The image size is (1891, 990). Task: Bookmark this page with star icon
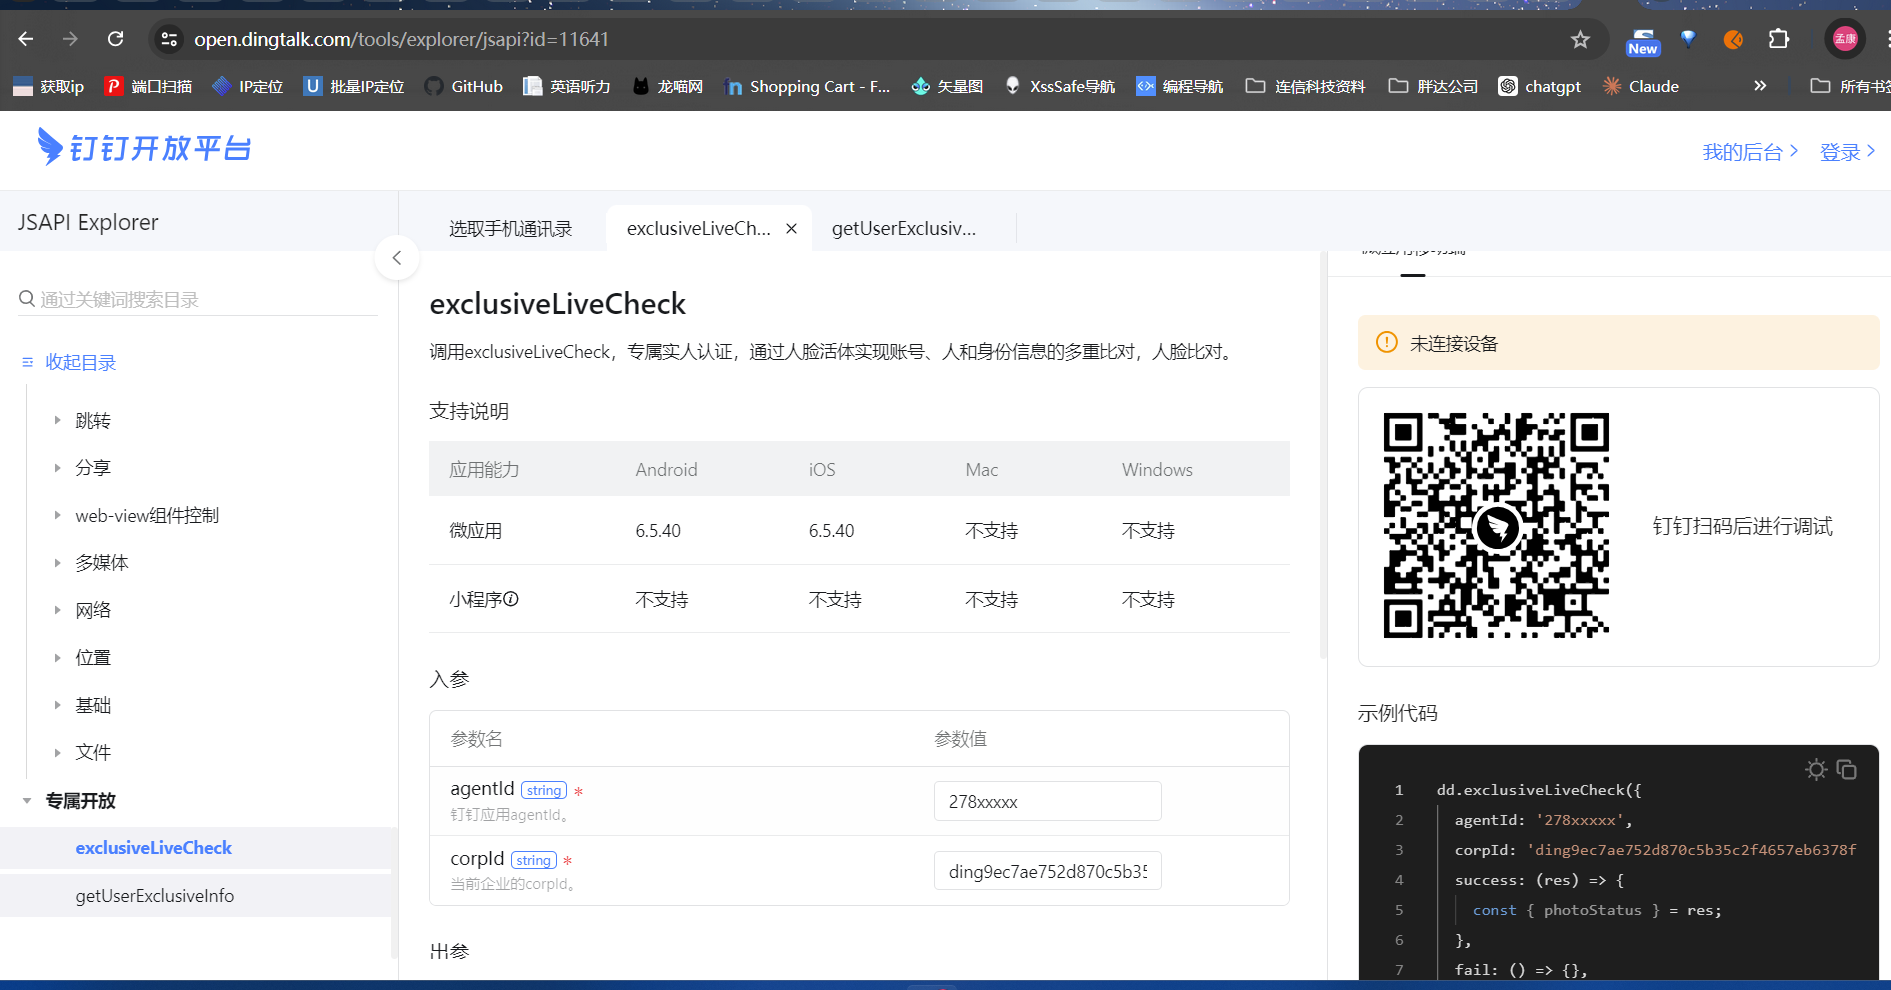coord(1580,39)
